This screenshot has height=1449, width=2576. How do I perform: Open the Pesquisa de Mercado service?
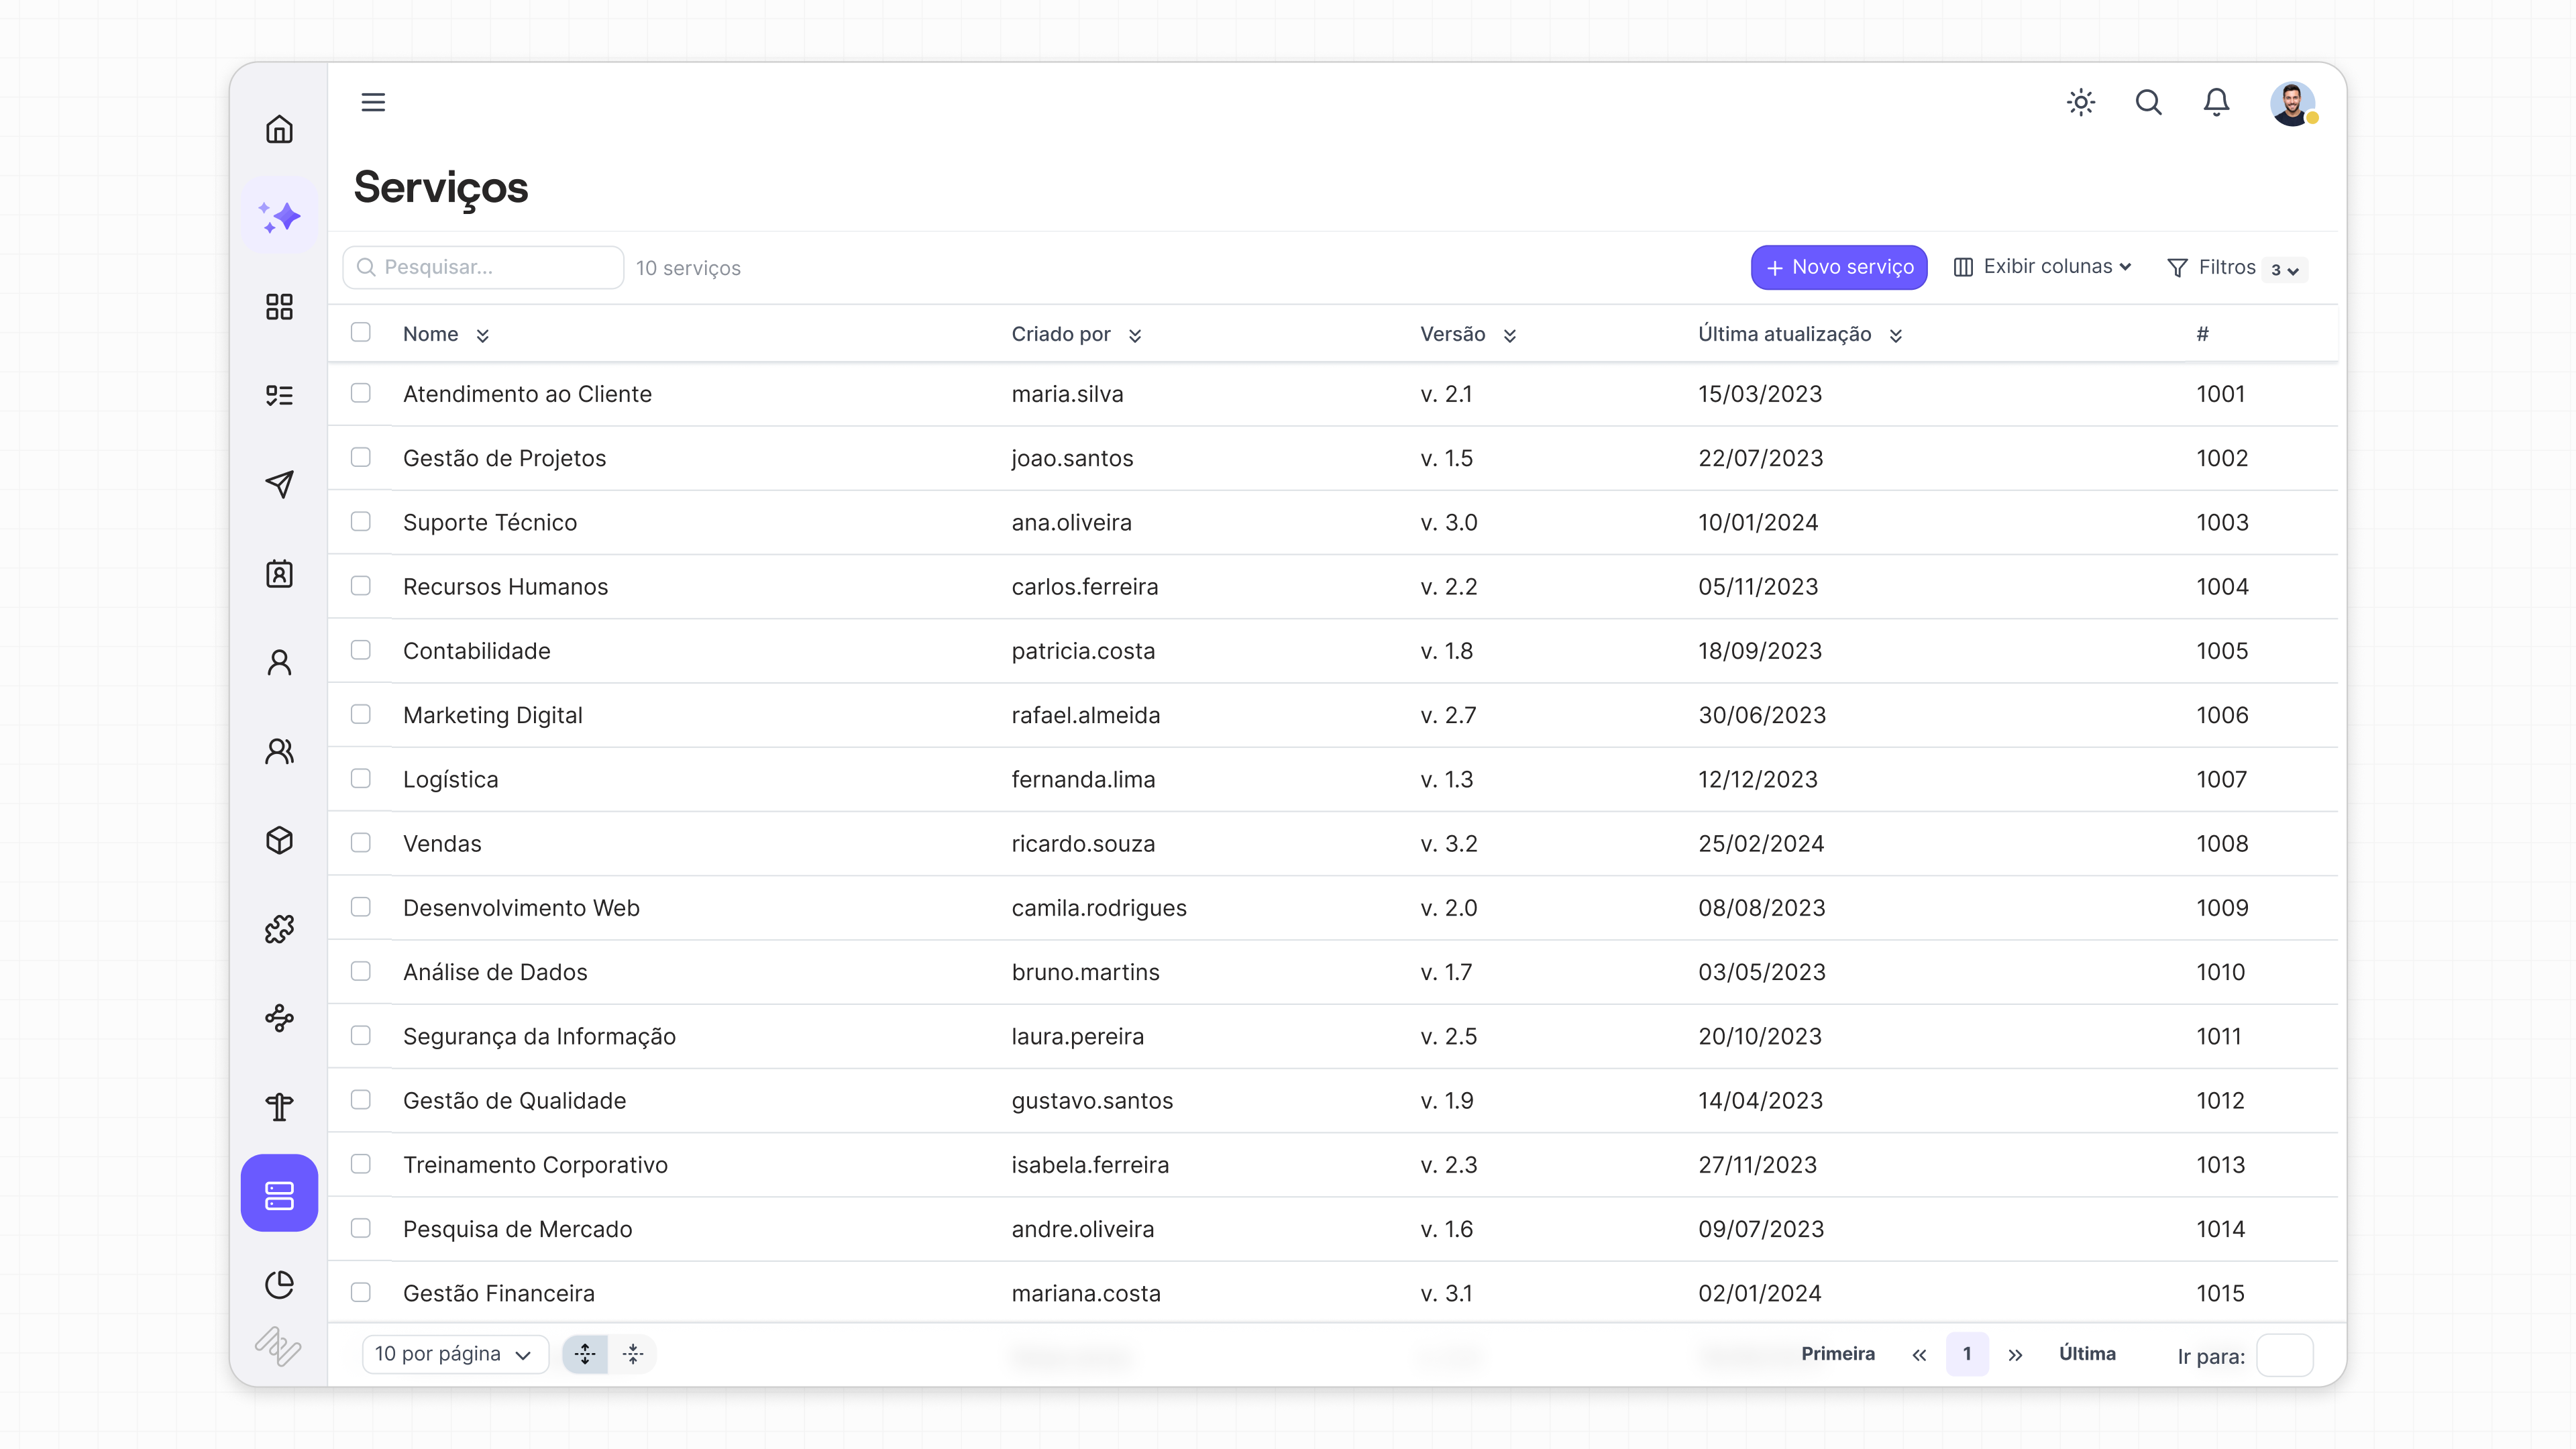(517, 1228)
